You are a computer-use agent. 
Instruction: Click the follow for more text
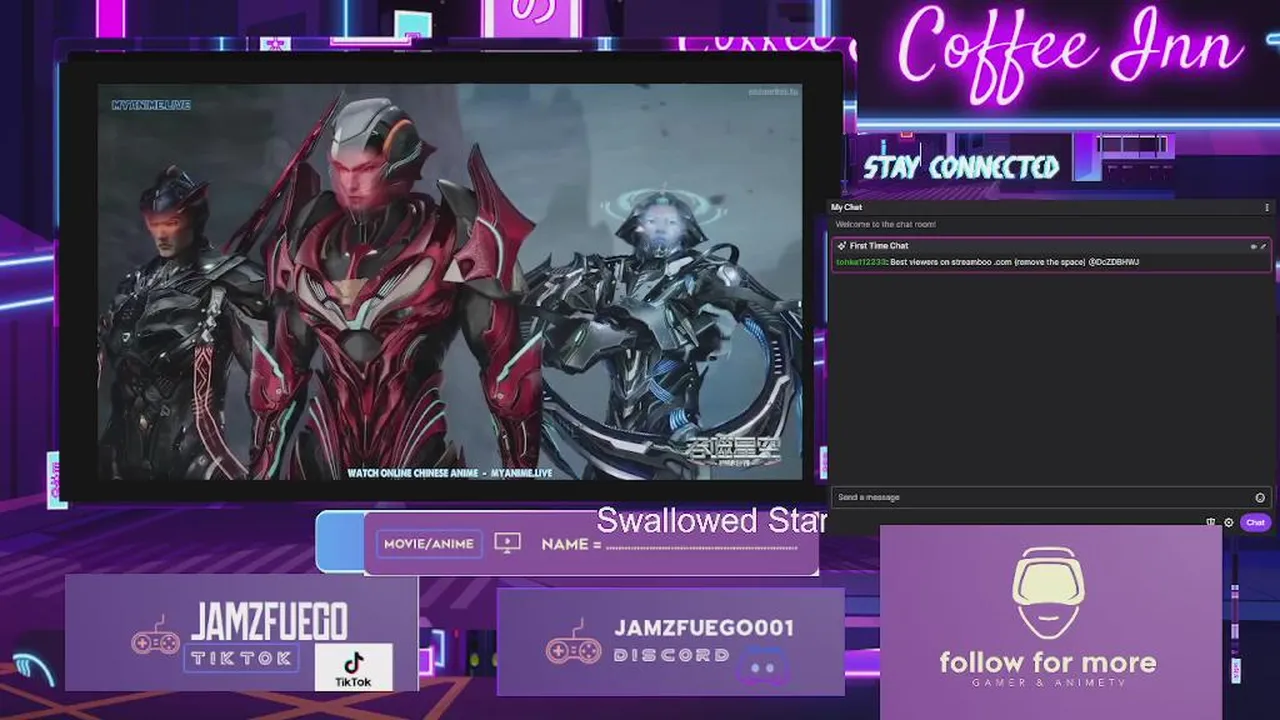click(x=1048, y=662)
